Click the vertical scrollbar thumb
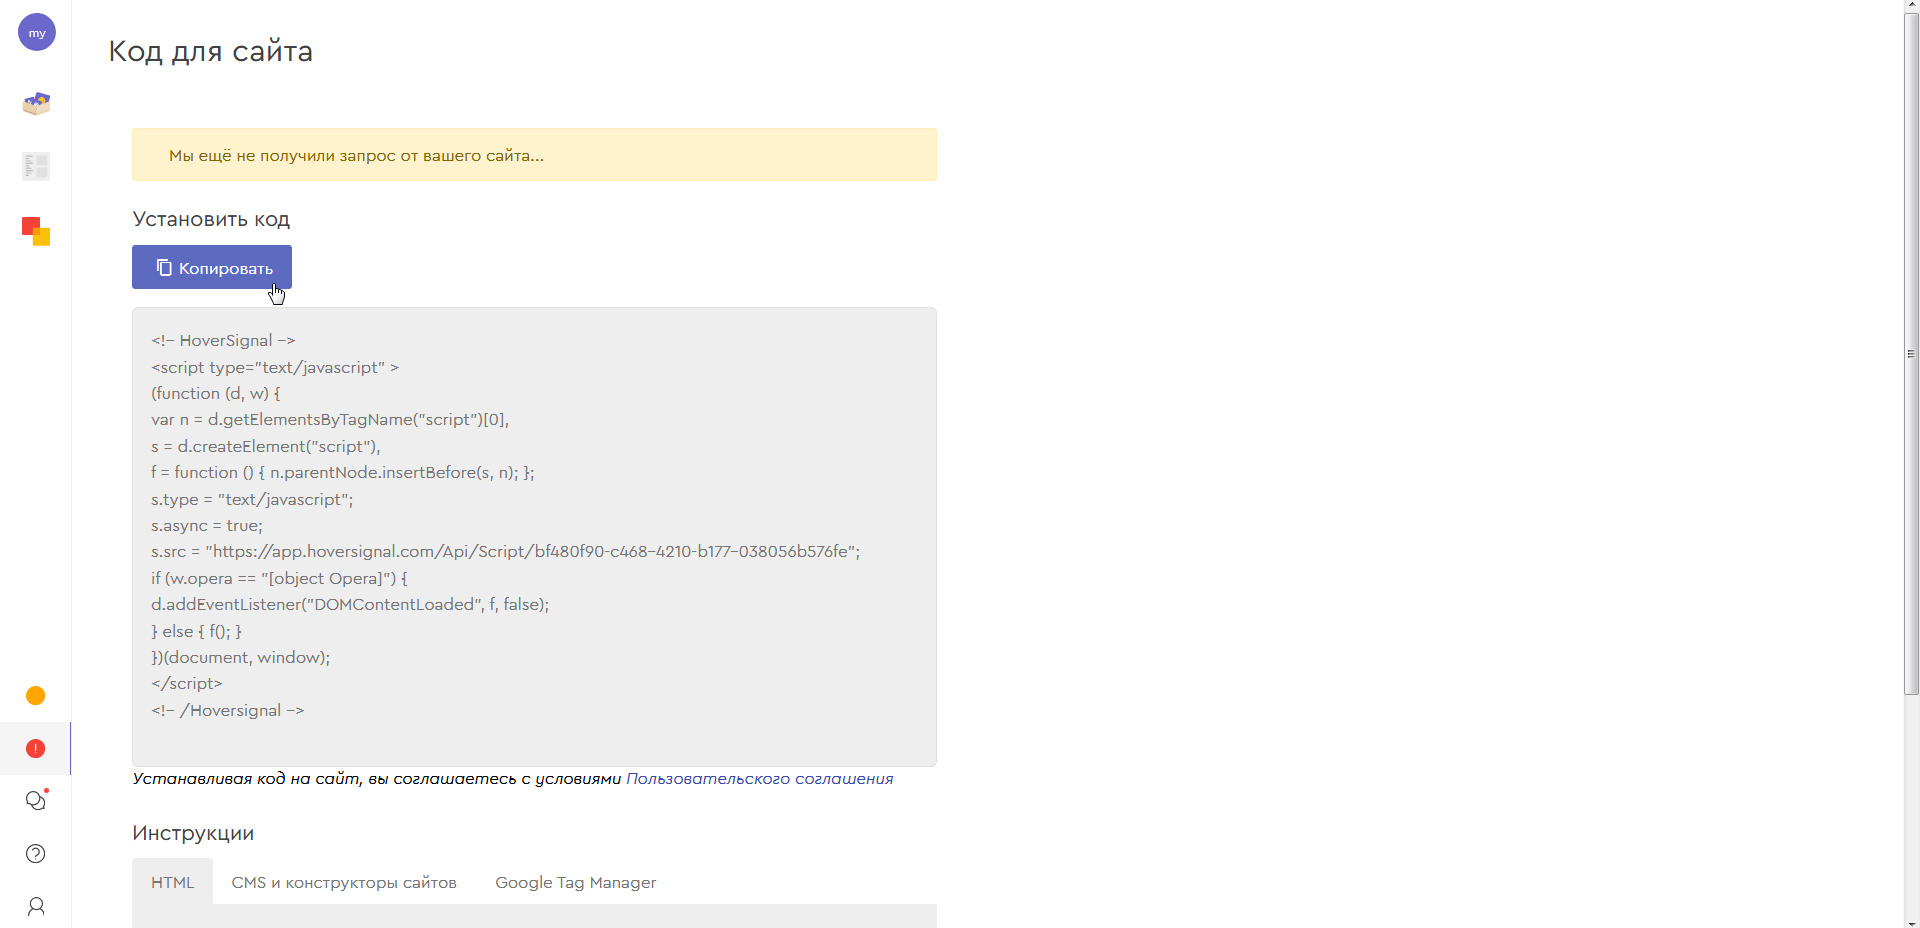The height and width of the screenshot is (928, 1920). click(1911, 354)
